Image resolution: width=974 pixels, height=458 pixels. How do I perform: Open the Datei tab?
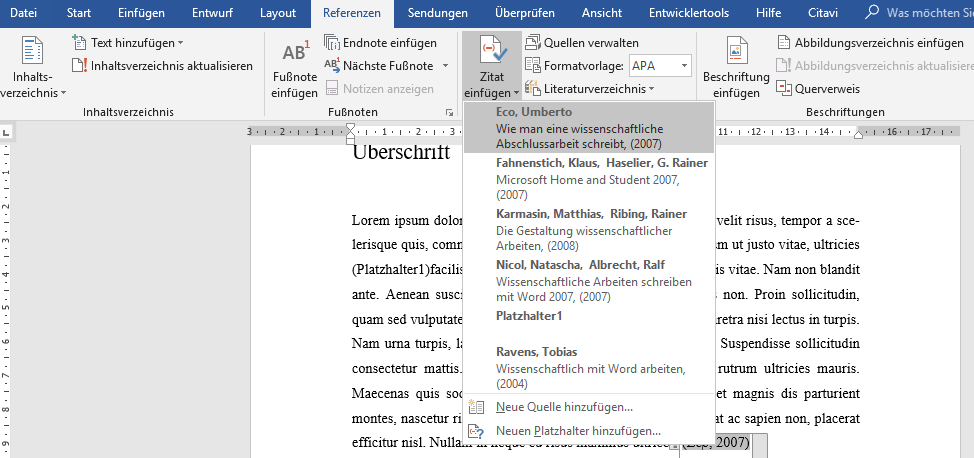click(23, 13)
